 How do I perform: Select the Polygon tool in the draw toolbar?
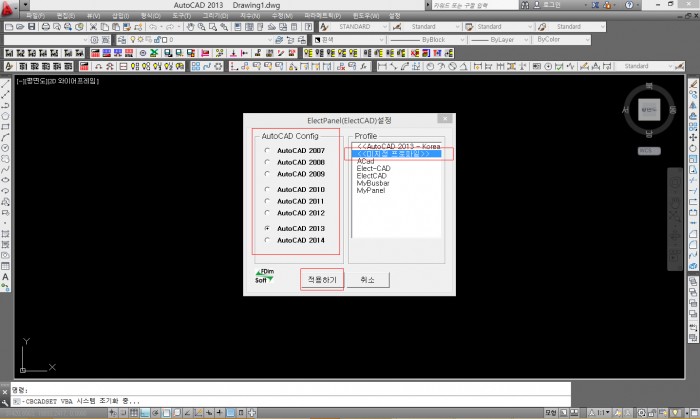pos(5,116)
